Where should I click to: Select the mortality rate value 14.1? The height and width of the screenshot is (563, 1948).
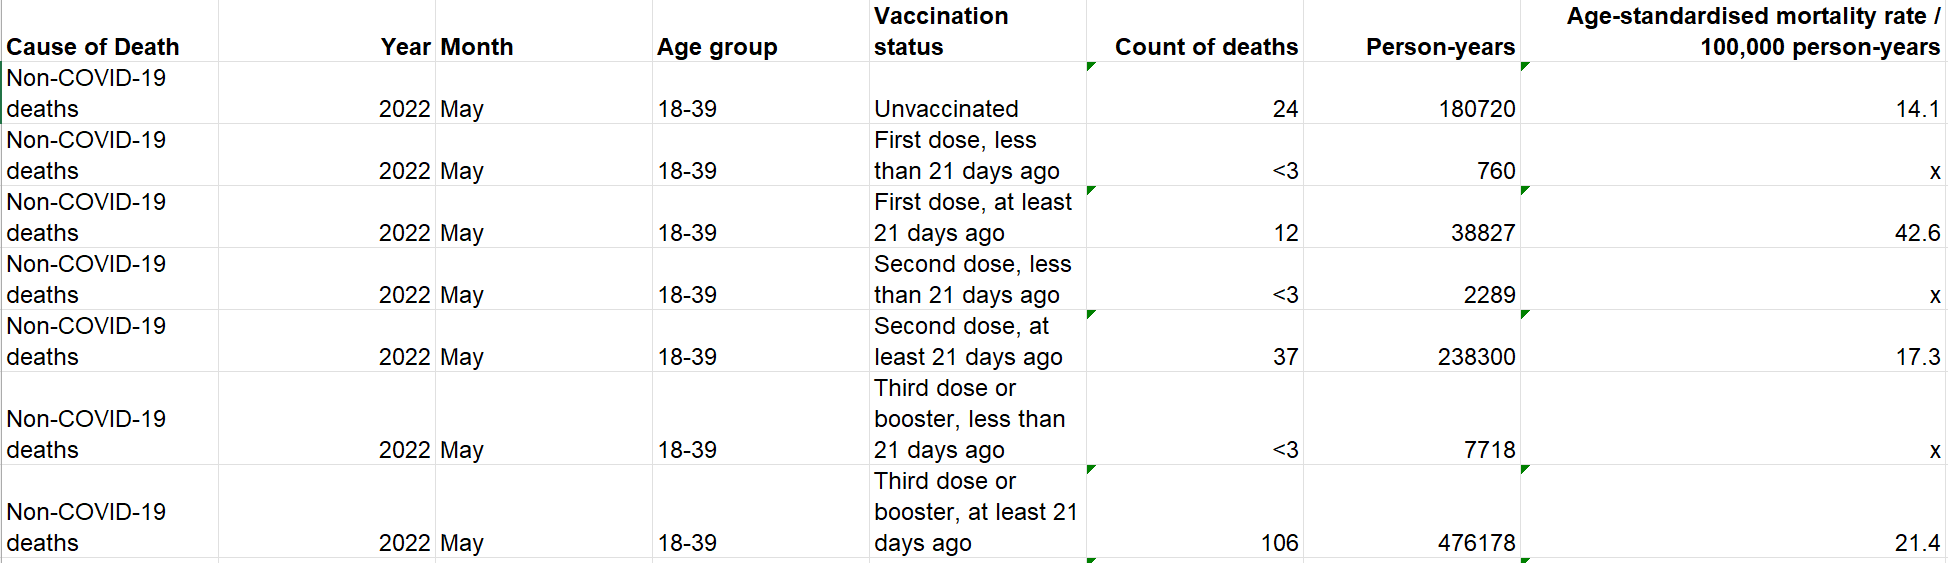coord(1733,93)
